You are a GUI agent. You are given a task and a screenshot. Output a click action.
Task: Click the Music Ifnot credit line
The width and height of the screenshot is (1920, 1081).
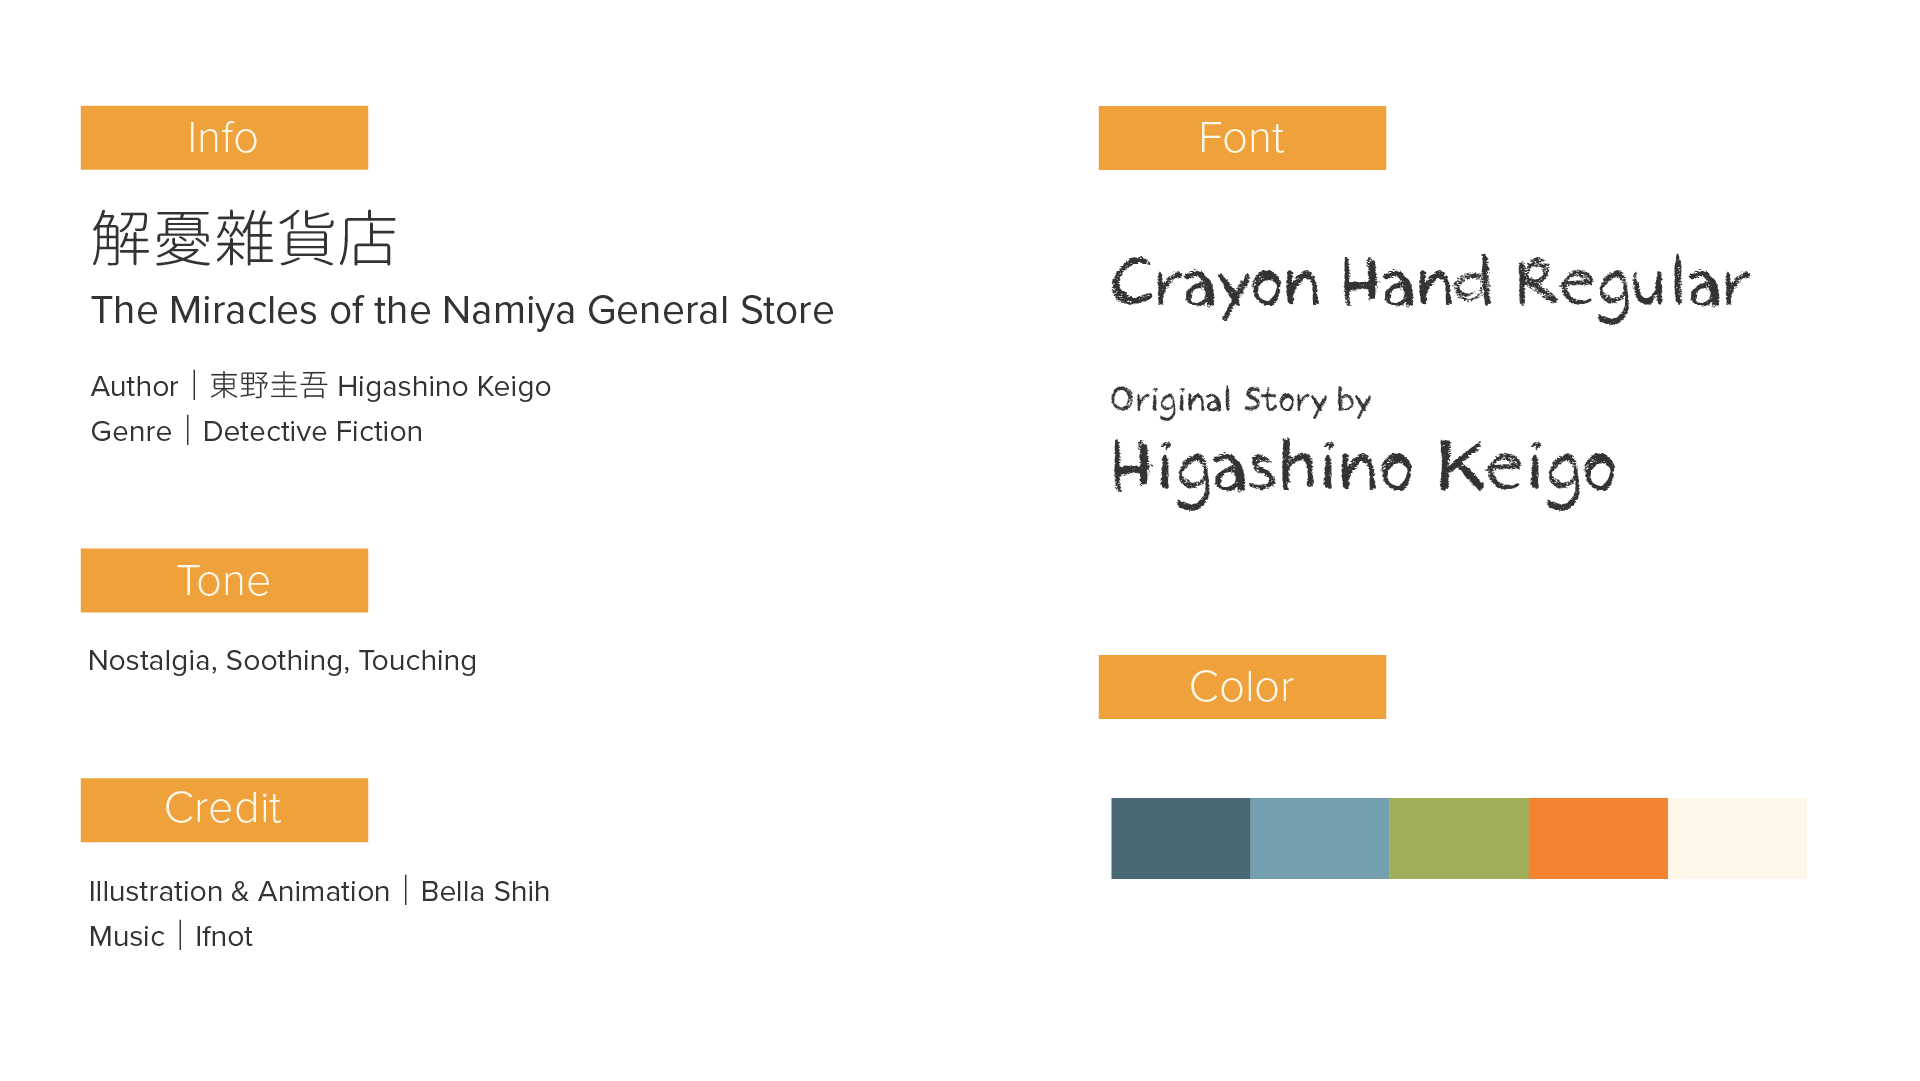(x=171, y=936)
